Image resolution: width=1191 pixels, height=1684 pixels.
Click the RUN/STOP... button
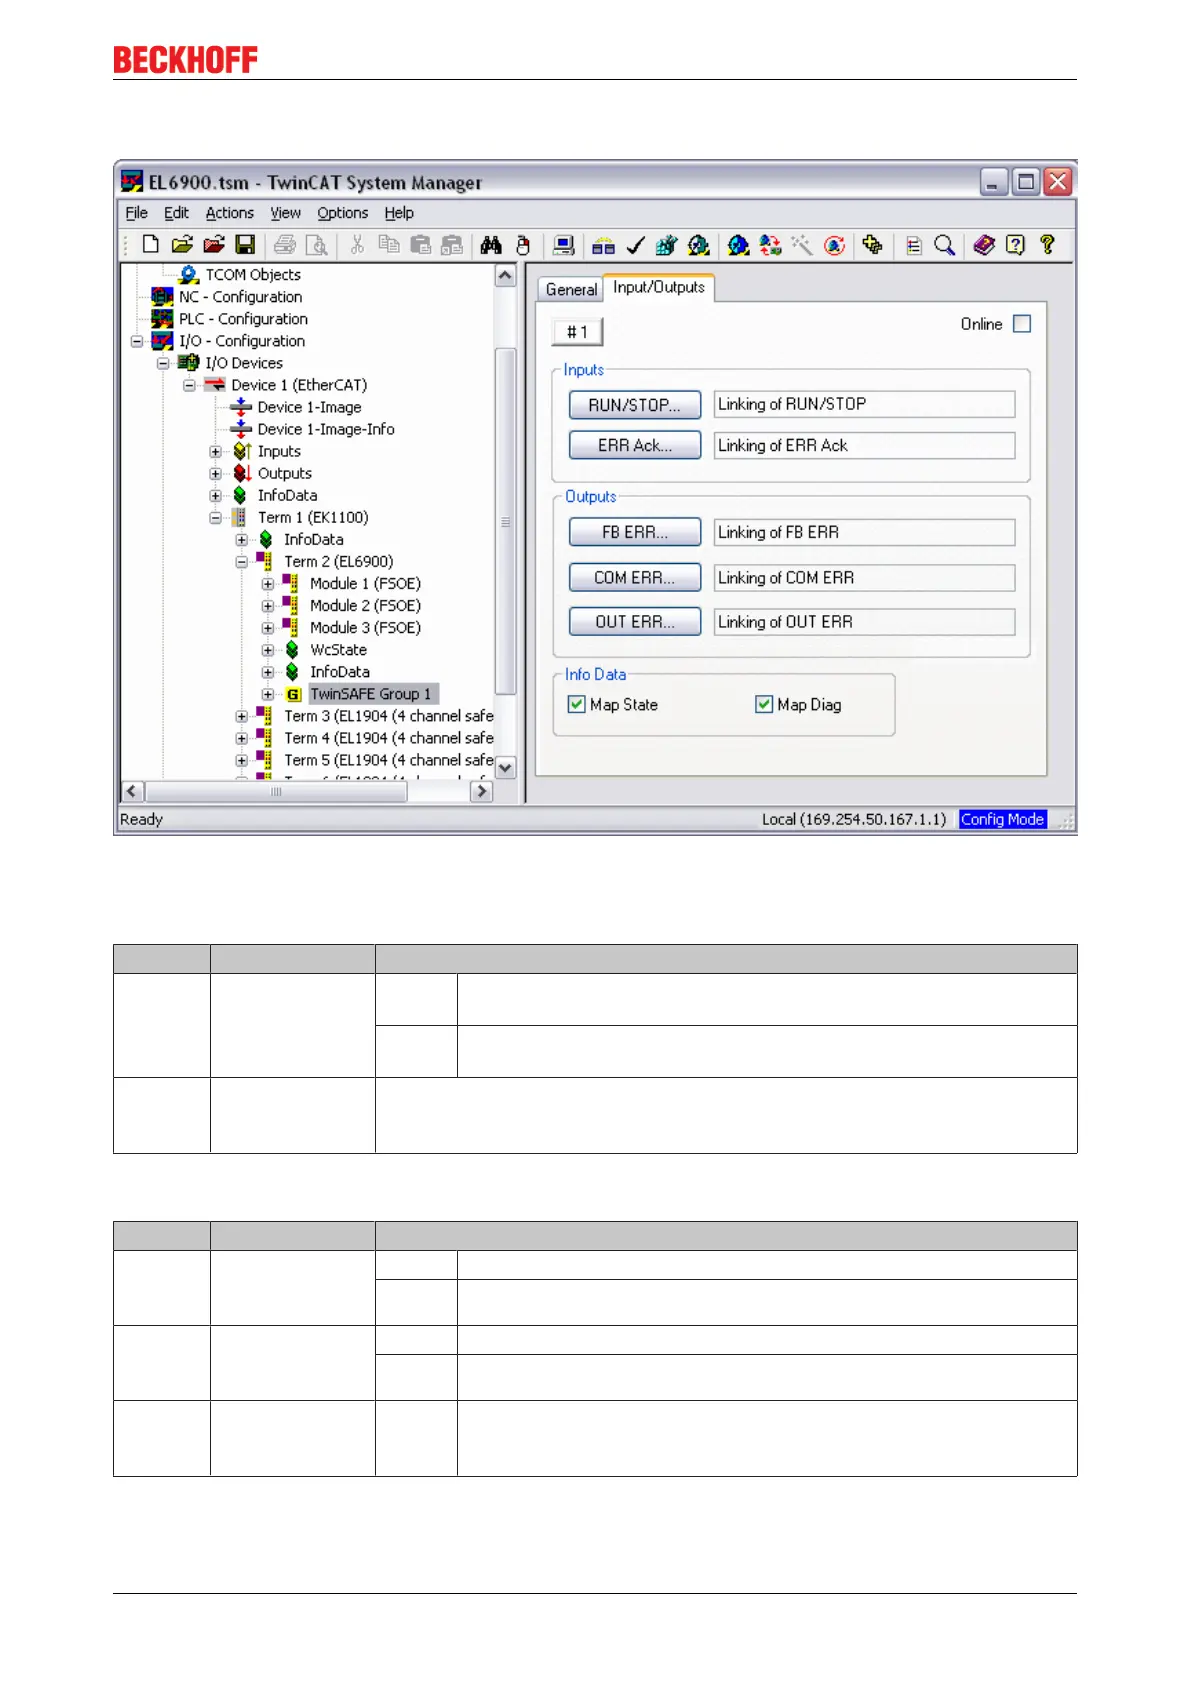(635, 405)
